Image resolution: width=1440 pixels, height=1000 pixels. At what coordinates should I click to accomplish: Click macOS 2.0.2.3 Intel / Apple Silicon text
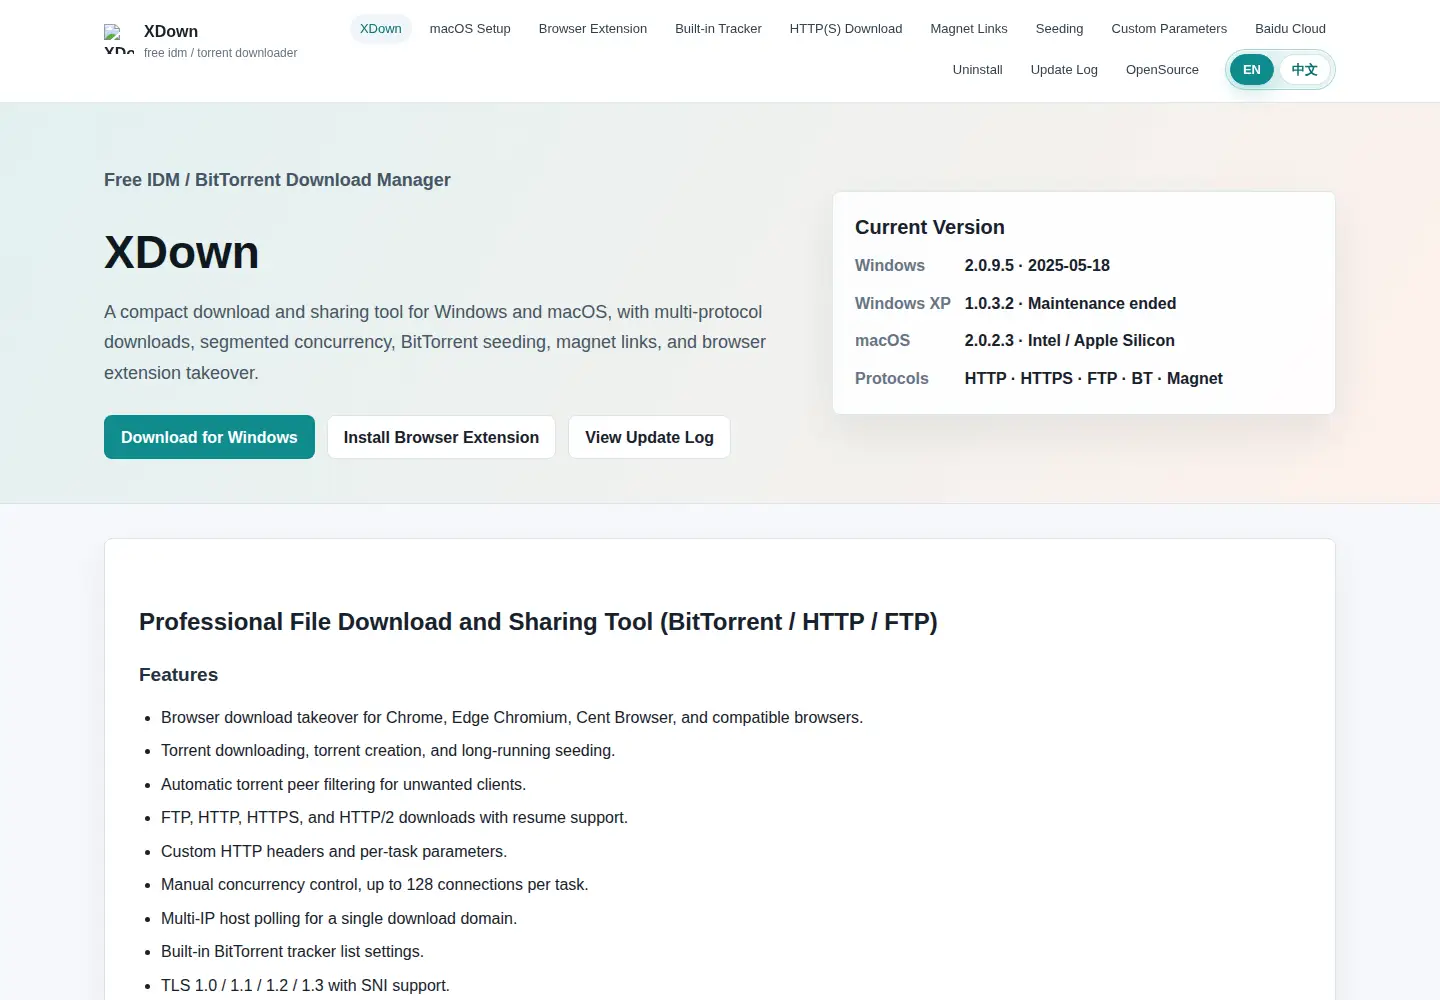pos(1069,341)
